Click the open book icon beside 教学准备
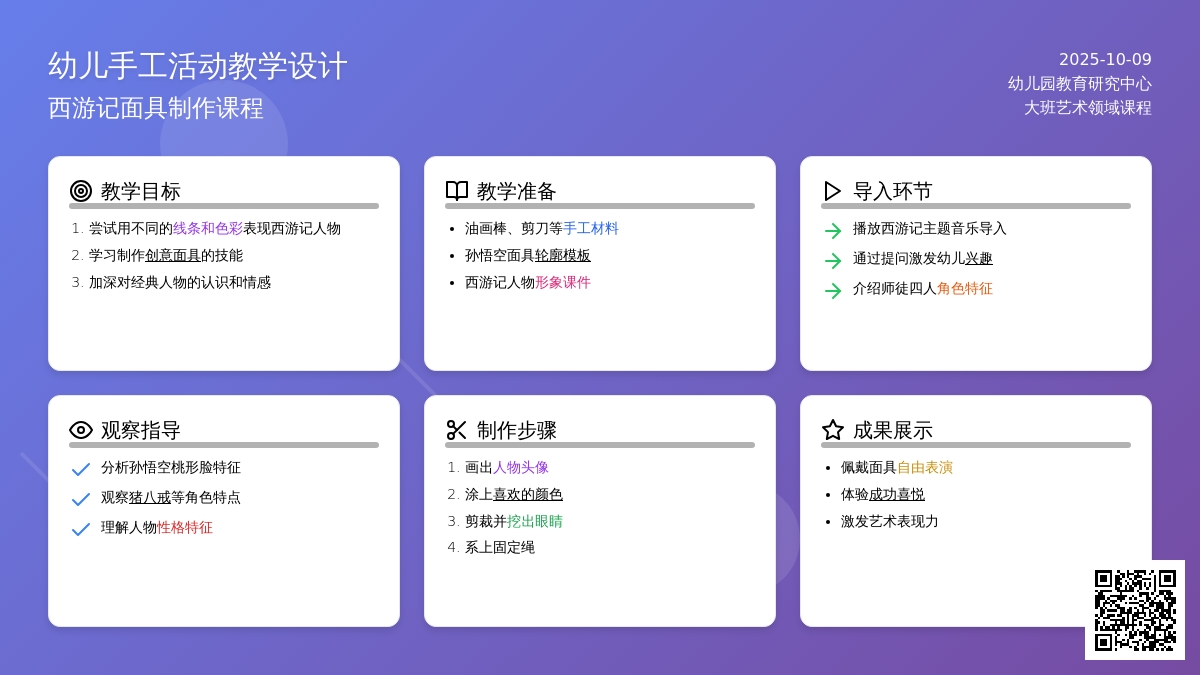 [457, 191]
